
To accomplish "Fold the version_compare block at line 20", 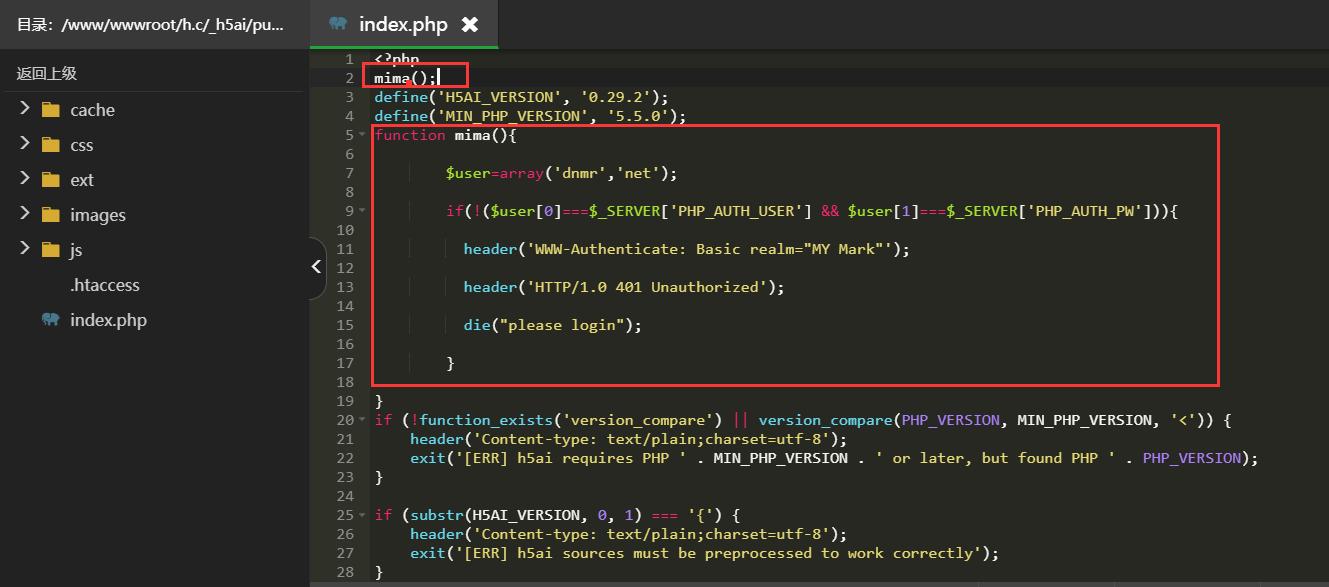I will (362, 420).
